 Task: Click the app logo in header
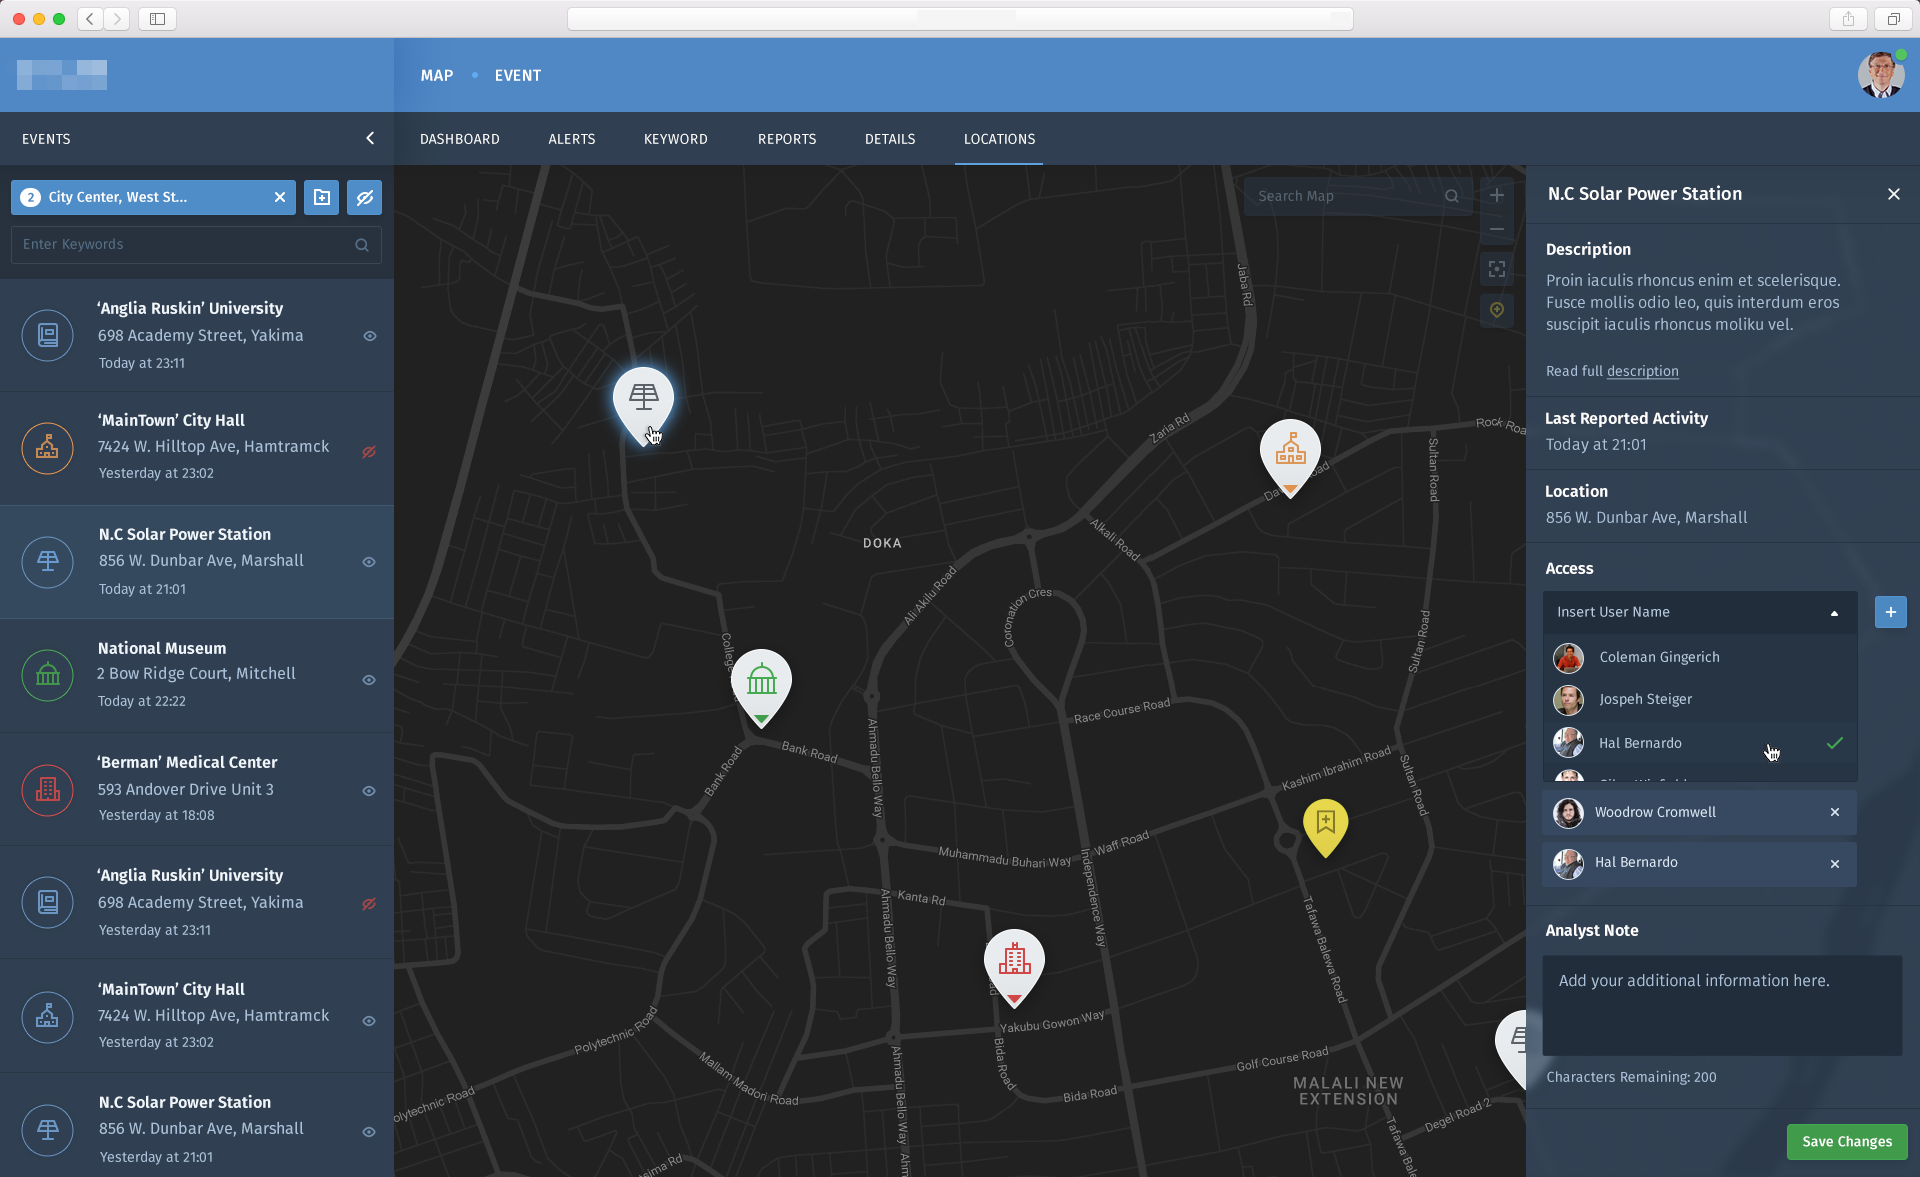pyautogui.click(x=62, y=75)
